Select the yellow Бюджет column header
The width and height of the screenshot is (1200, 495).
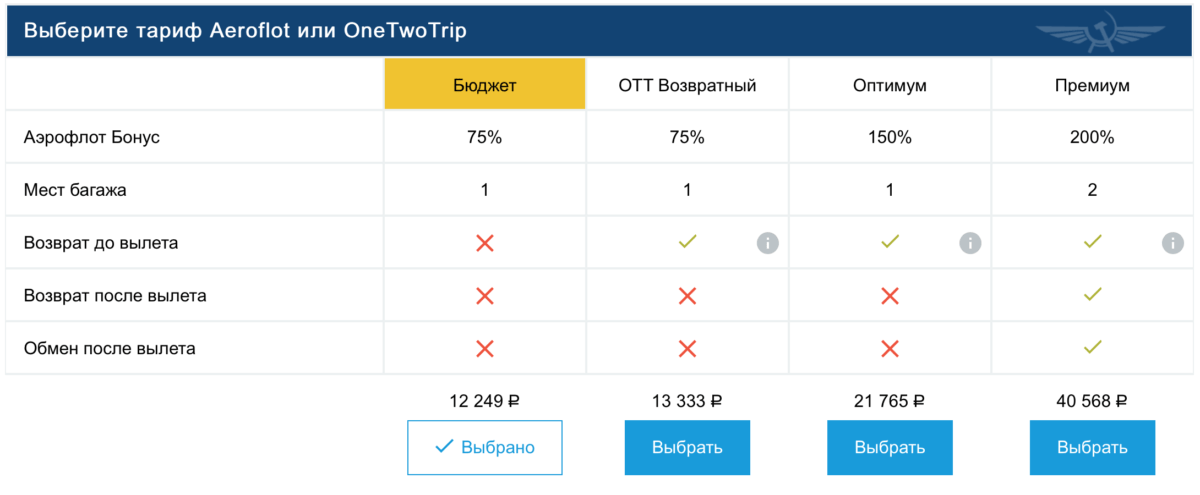pos(485,85)
